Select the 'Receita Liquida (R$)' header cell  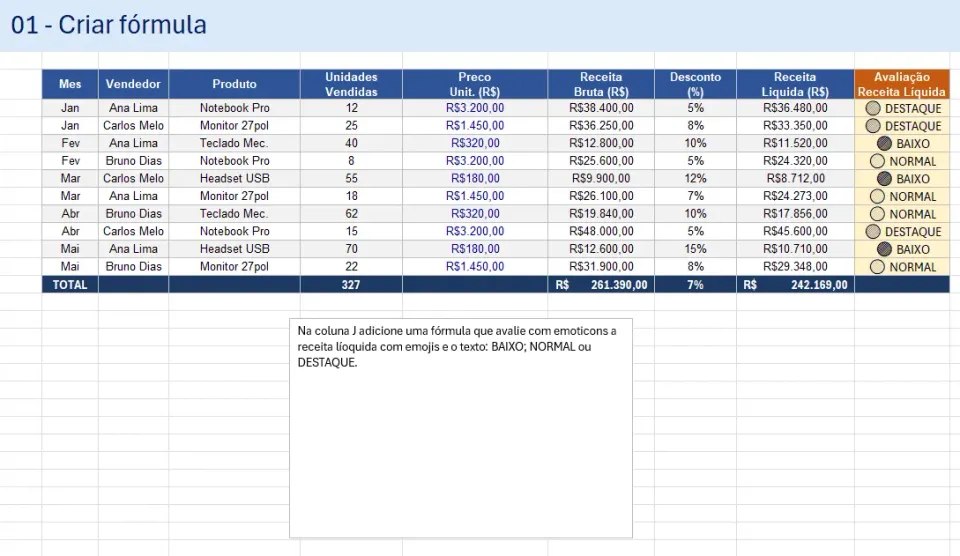tap(795, 84)
